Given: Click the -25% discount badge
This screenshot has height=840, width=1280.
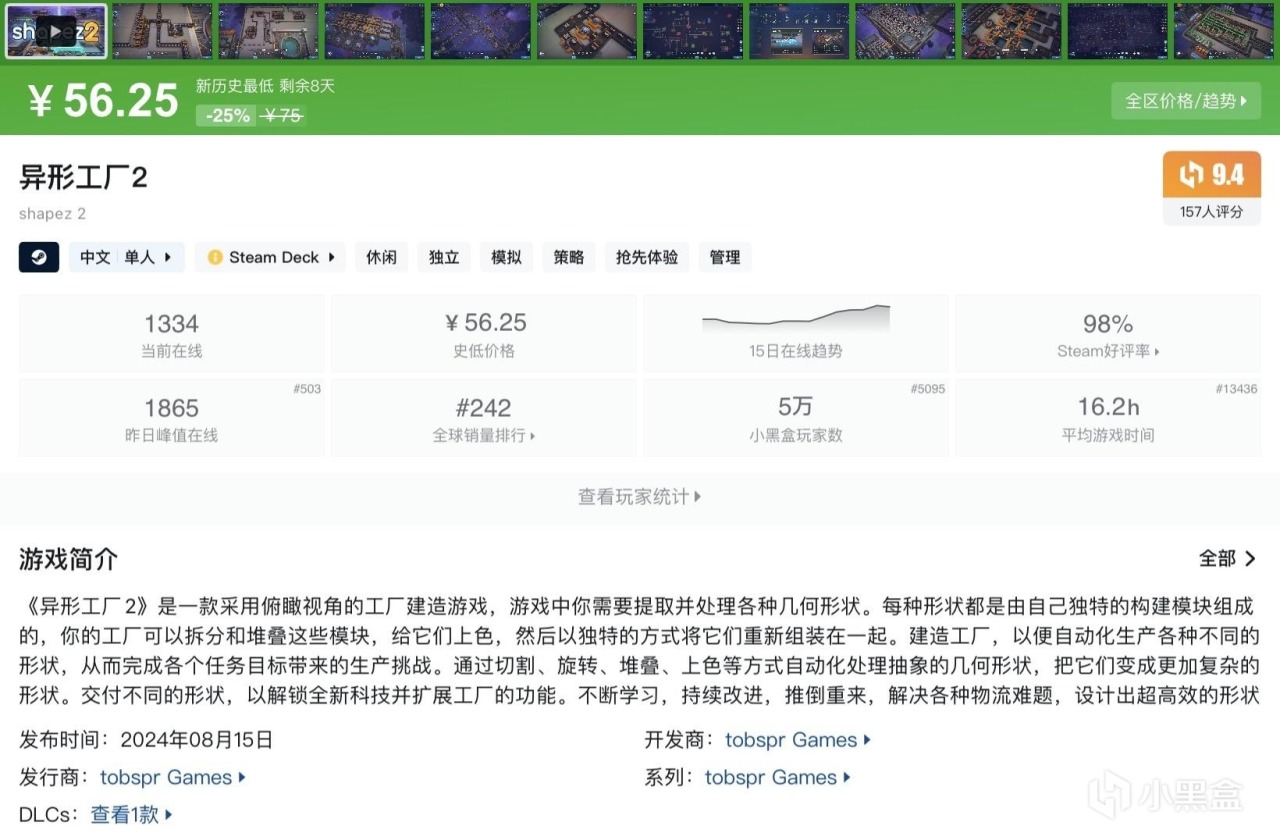Looking at the screenshot, I should click(x=227, y=115).
